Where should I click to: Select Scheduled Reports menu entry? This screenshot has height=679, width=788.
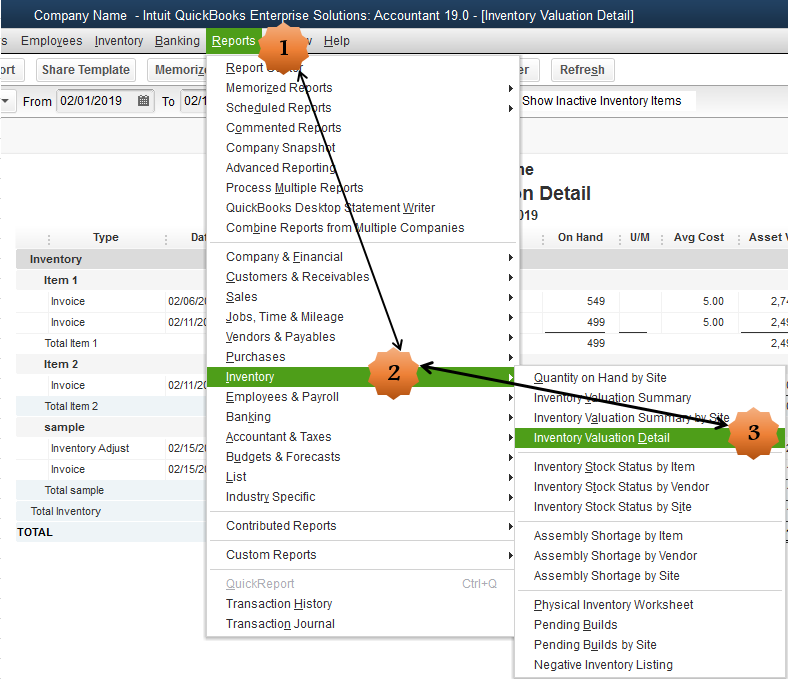coord(362,108)
